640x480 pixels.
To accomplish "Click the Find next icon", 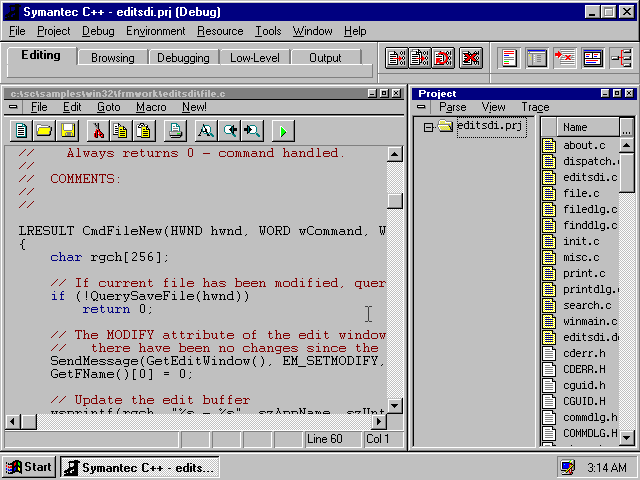I will coord(252,131).
